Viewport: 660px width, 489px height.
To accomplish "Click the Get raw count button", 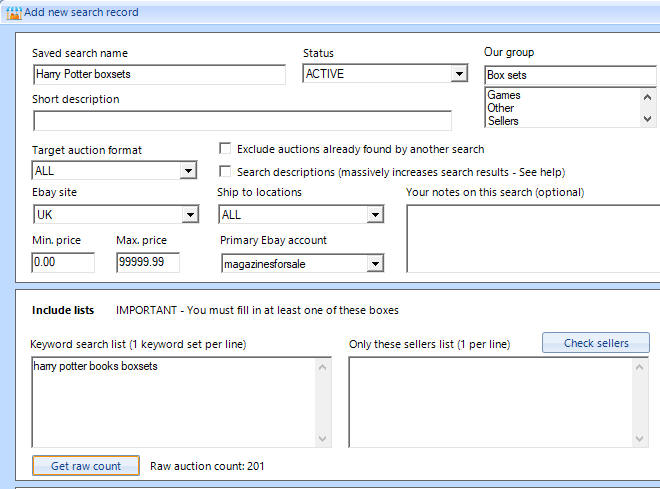I will (x=86, y=466).
